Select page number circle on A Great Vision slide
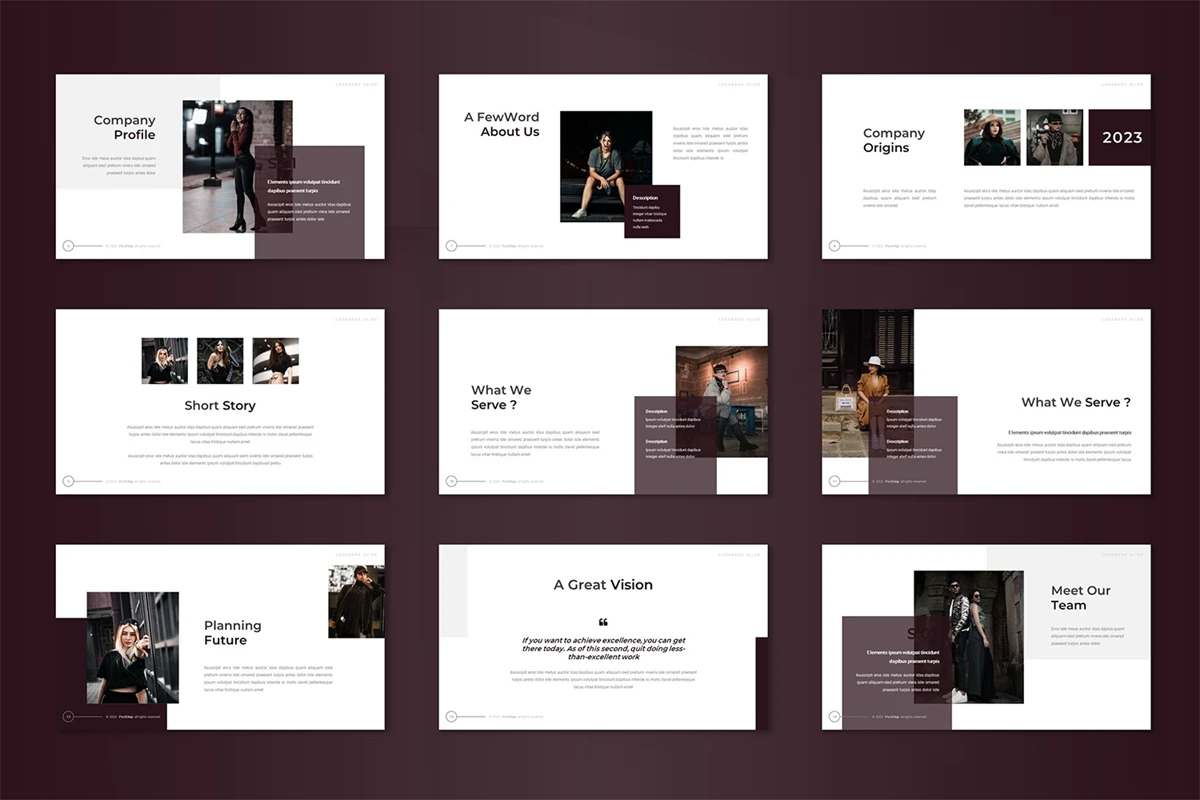The width and height of the screenshot is (1200, 800). point(451,716)
